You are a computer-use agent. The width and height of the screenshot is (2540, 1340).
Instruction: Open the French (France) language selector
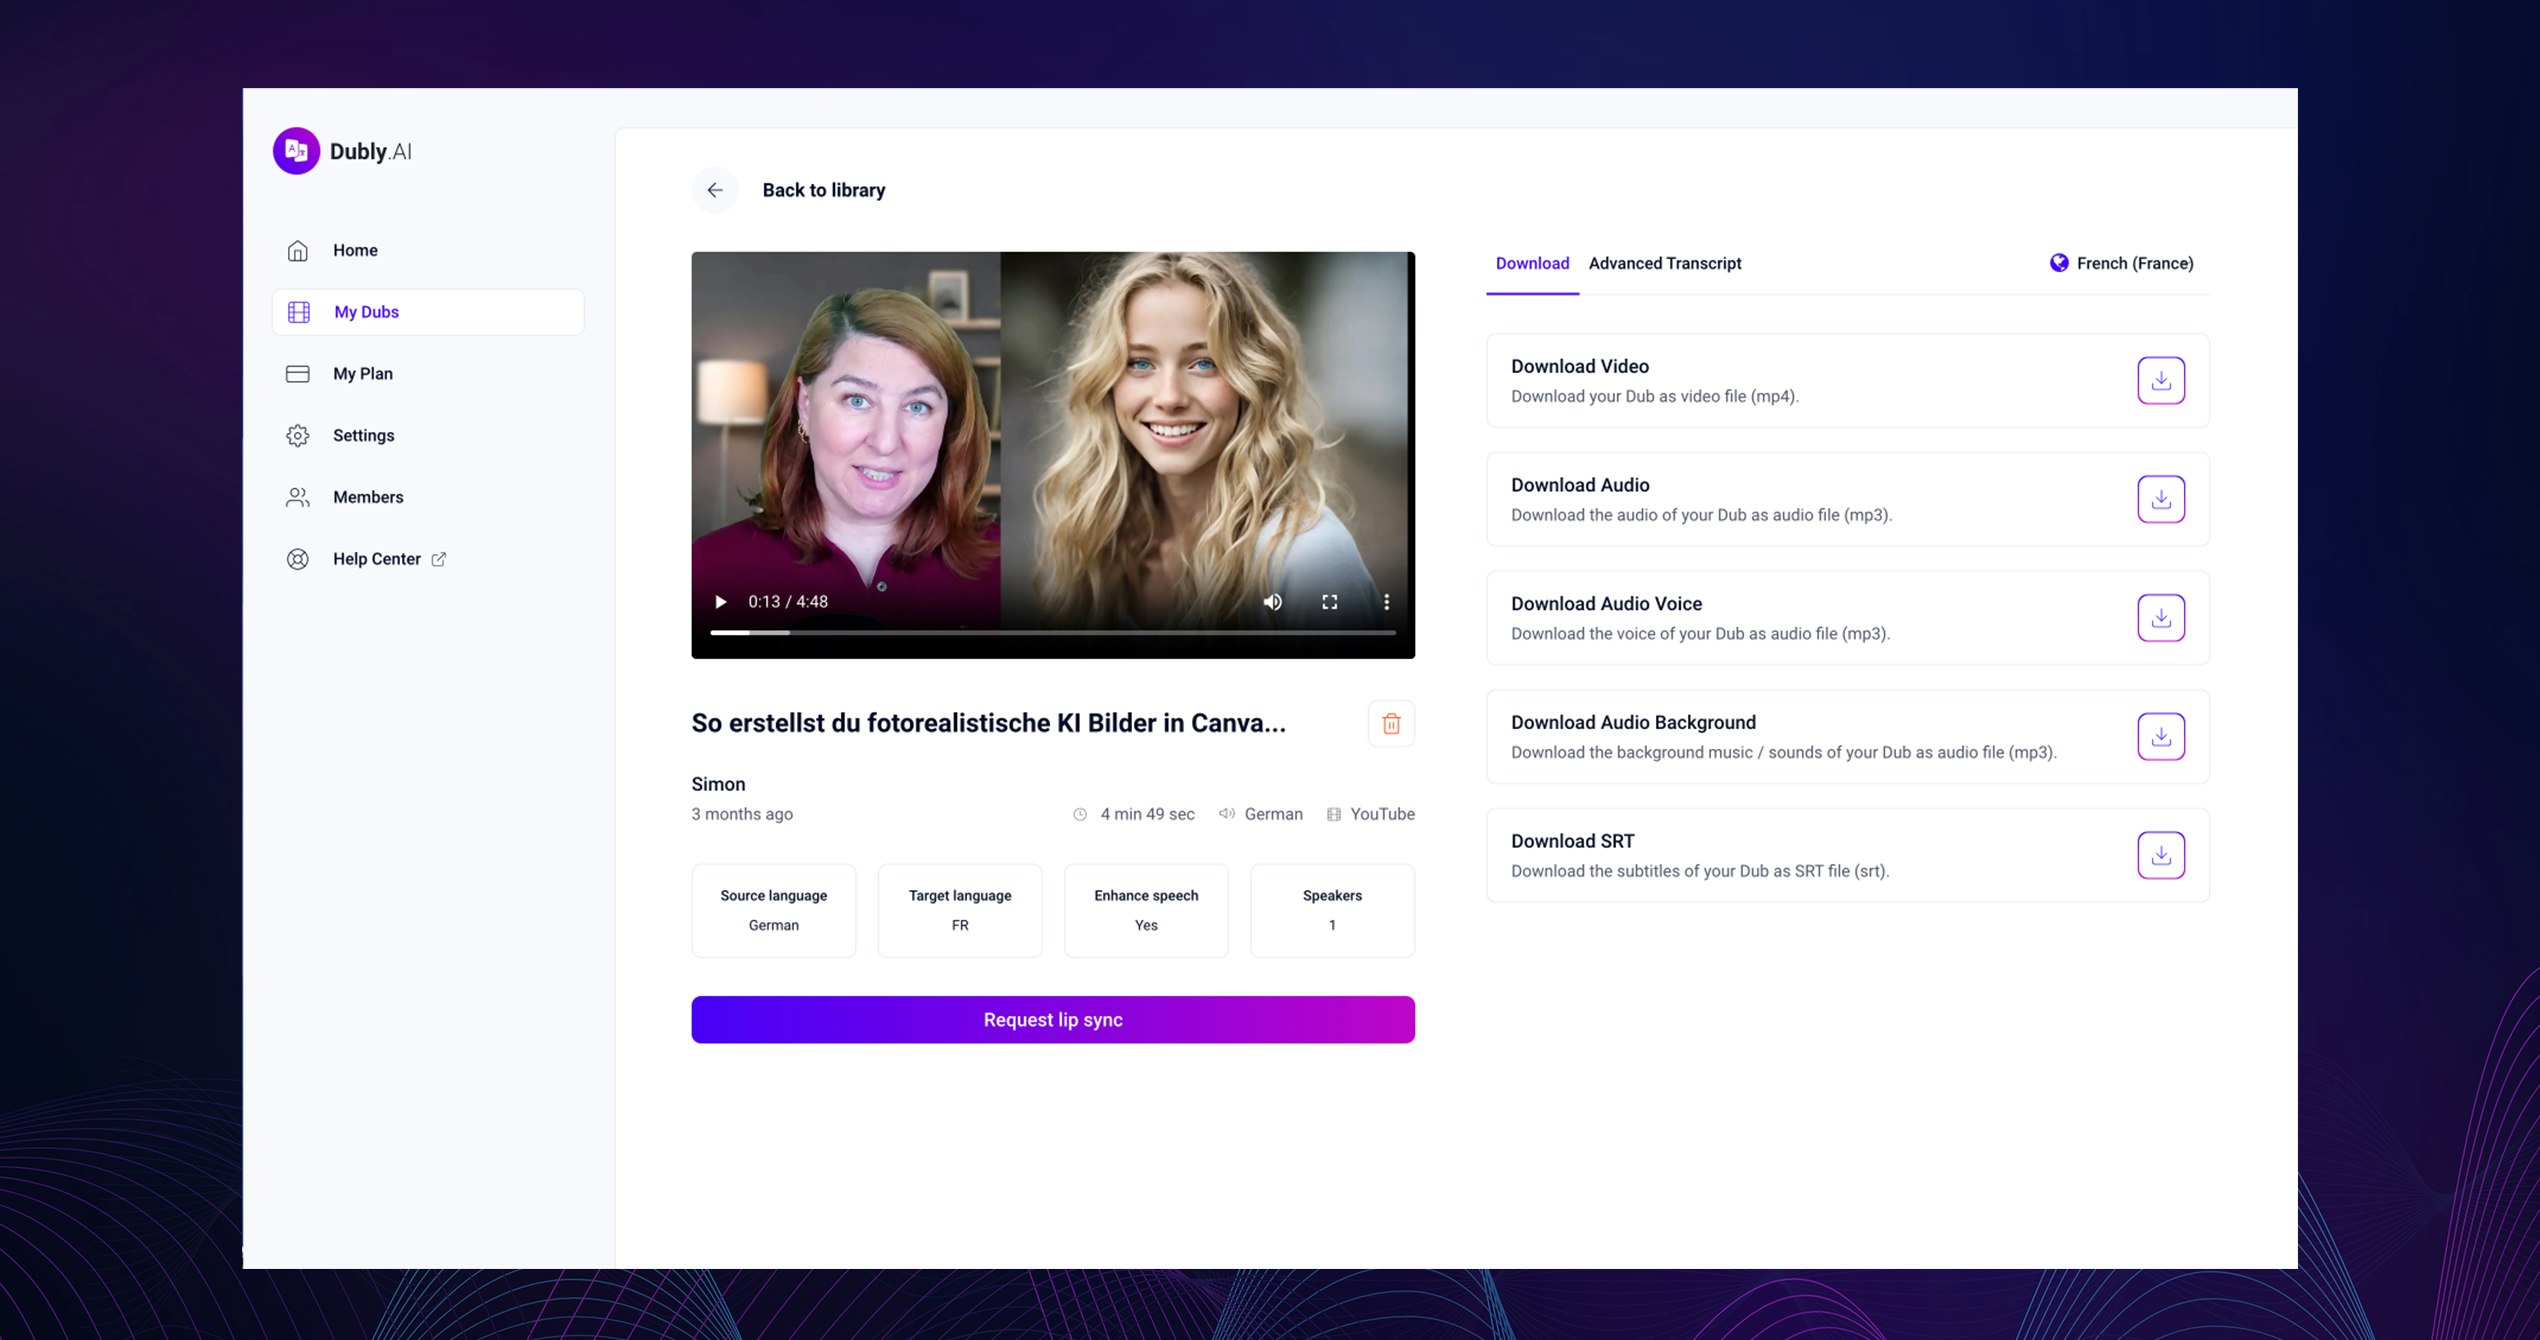tap(2121, 263)
